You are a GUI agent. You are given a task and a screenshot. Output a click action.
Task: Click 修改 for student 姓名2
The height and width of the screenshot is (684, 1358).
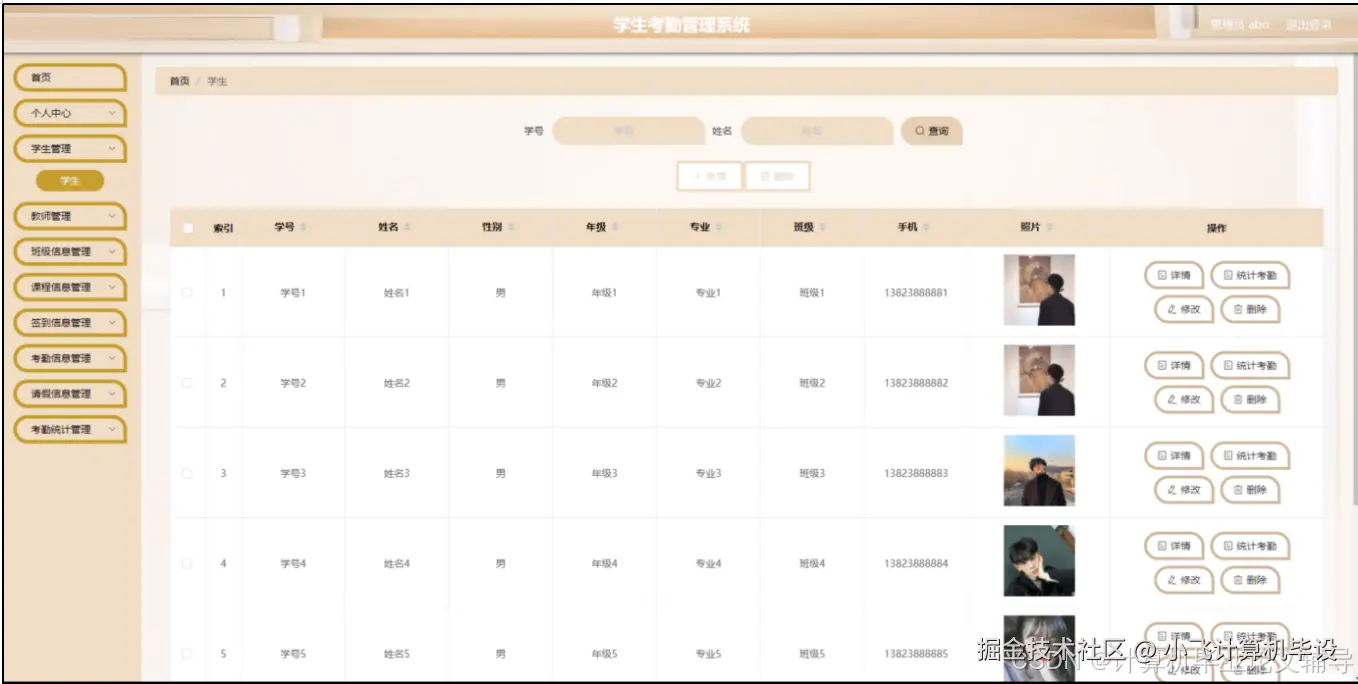1184,399
